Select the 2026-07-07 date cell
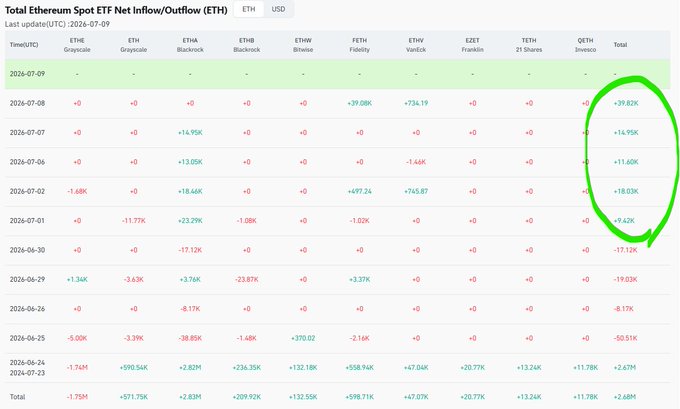Image resolution: width=680 pixels, height=409 pixels. [27, 133]
